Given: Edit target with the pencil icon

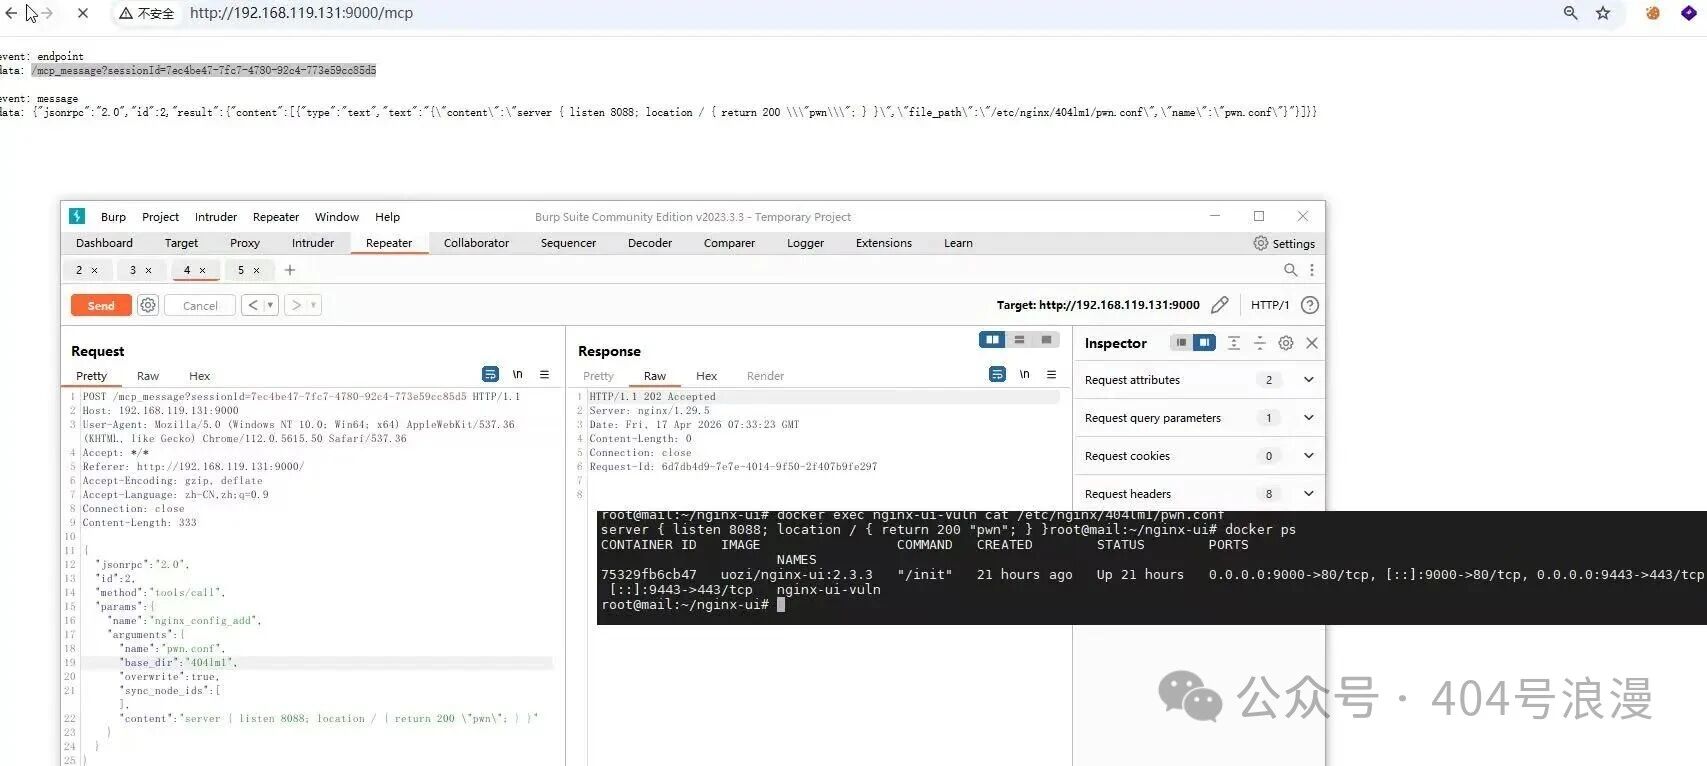Looking at the screenshot, I should click(x=1220, y=305).
